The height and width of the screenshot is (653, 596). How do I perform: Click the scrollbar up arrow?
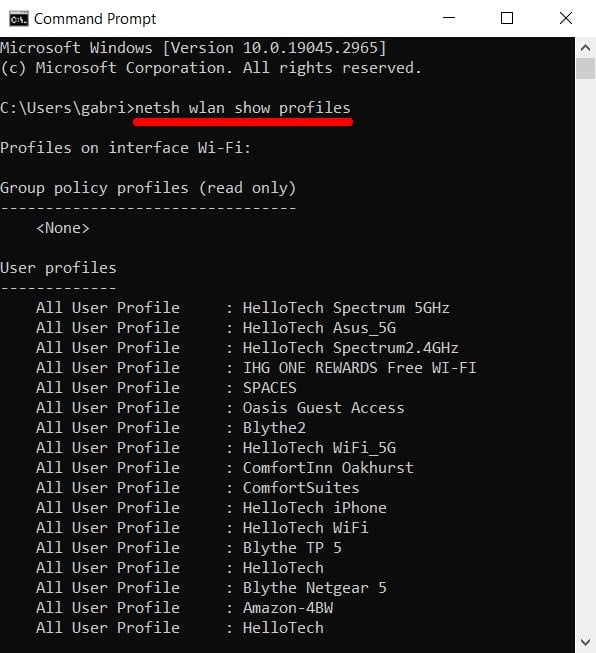pyautogui.click(x=585, y=47)
